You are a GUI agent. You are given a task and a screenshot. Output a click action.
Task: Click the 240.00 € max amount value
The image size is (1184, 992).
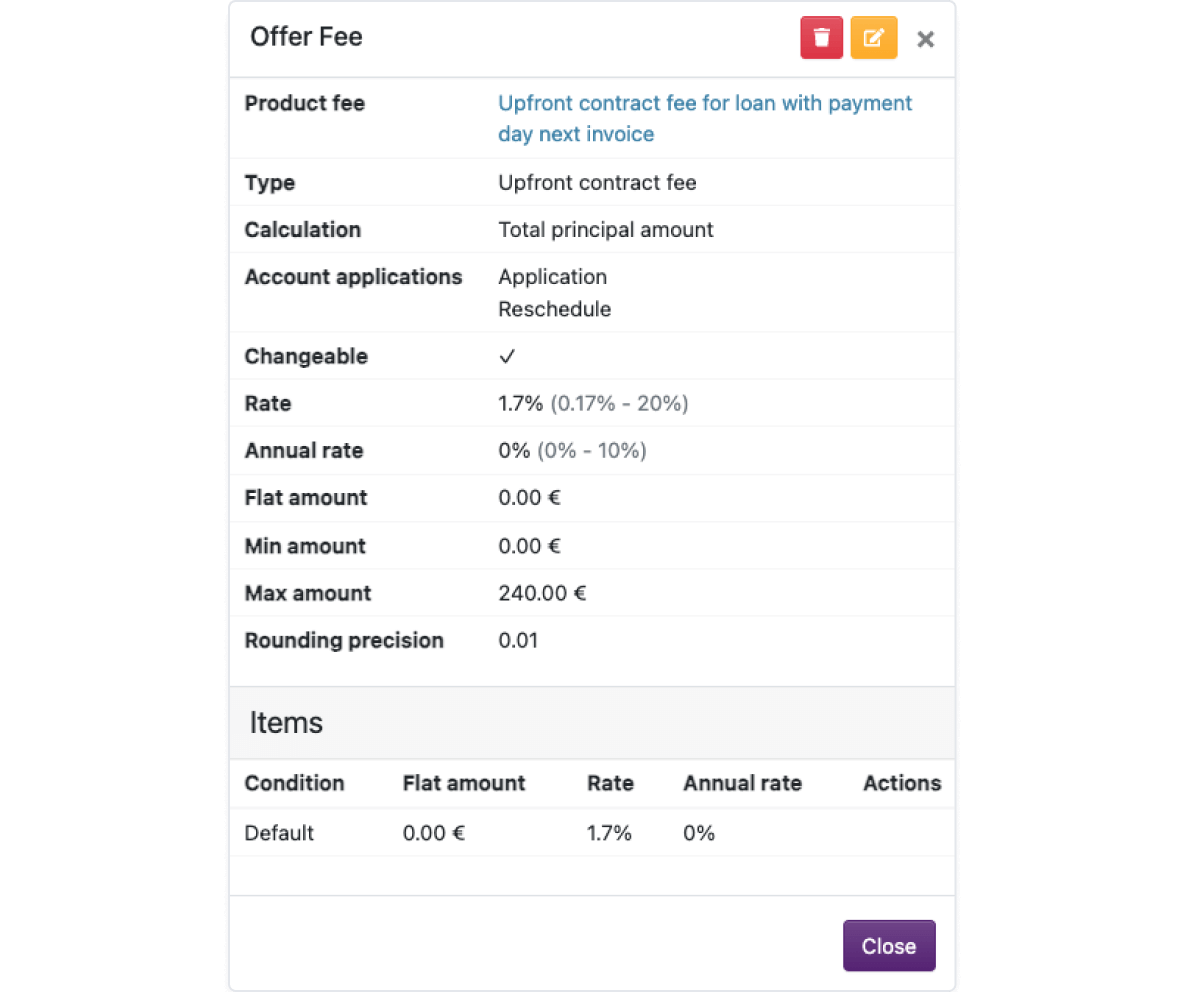point(542,593)
